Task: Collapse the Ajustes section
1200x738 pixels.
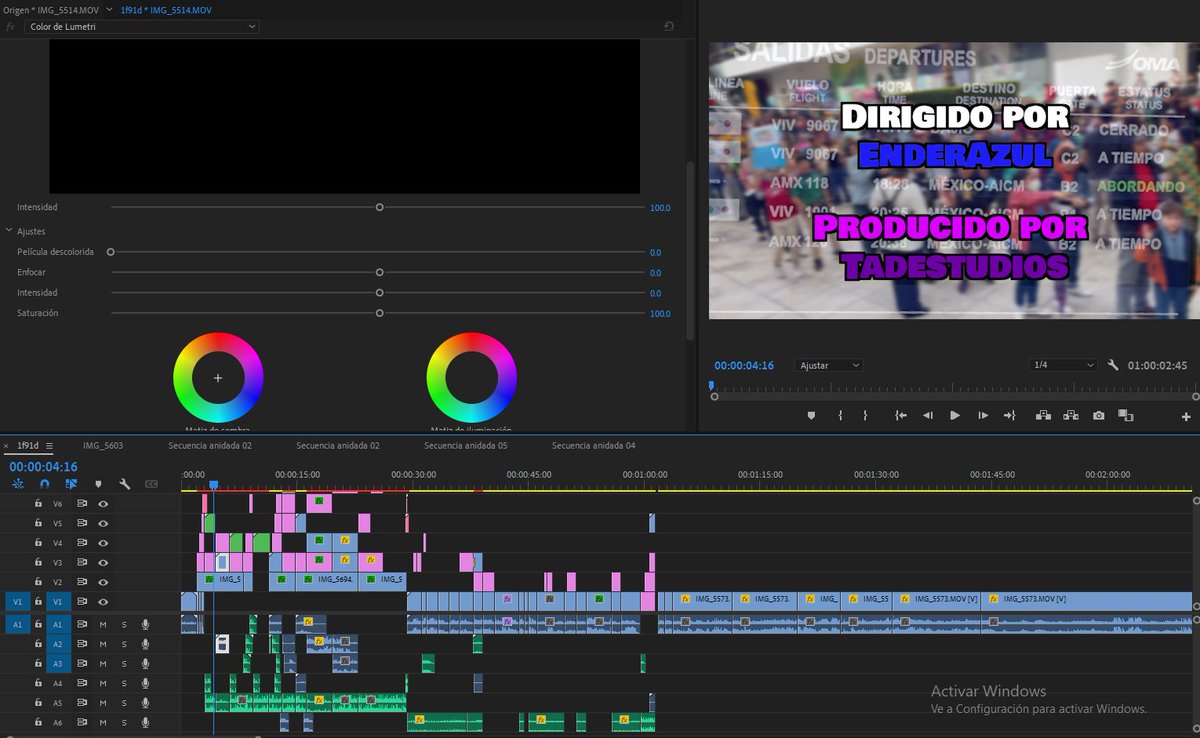Action: pyautogui.click(x=9, y=231)
